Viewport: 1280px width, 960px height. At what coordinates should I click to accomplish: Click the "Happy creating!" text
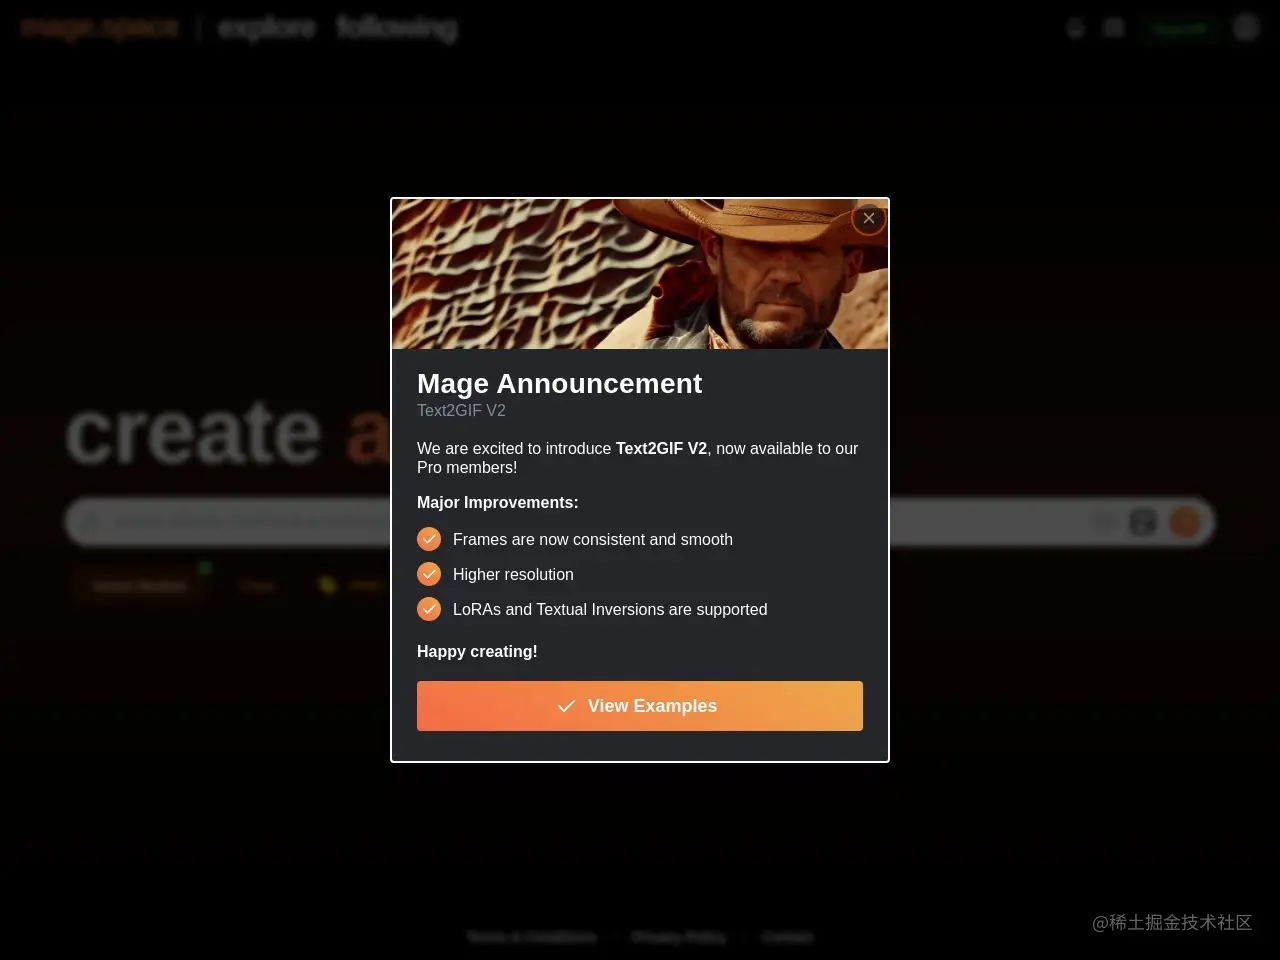[x=477, y=652]
